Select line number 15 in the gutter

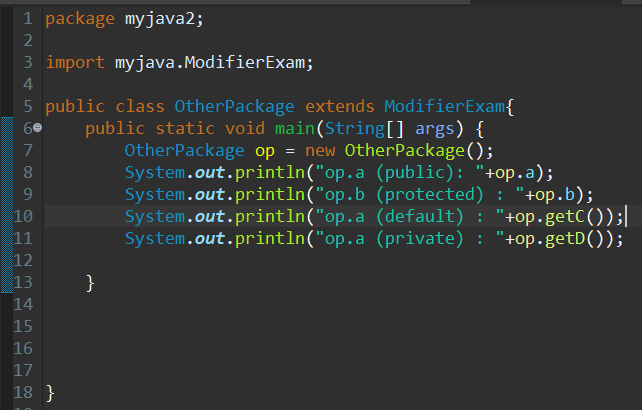pos(23,326)
